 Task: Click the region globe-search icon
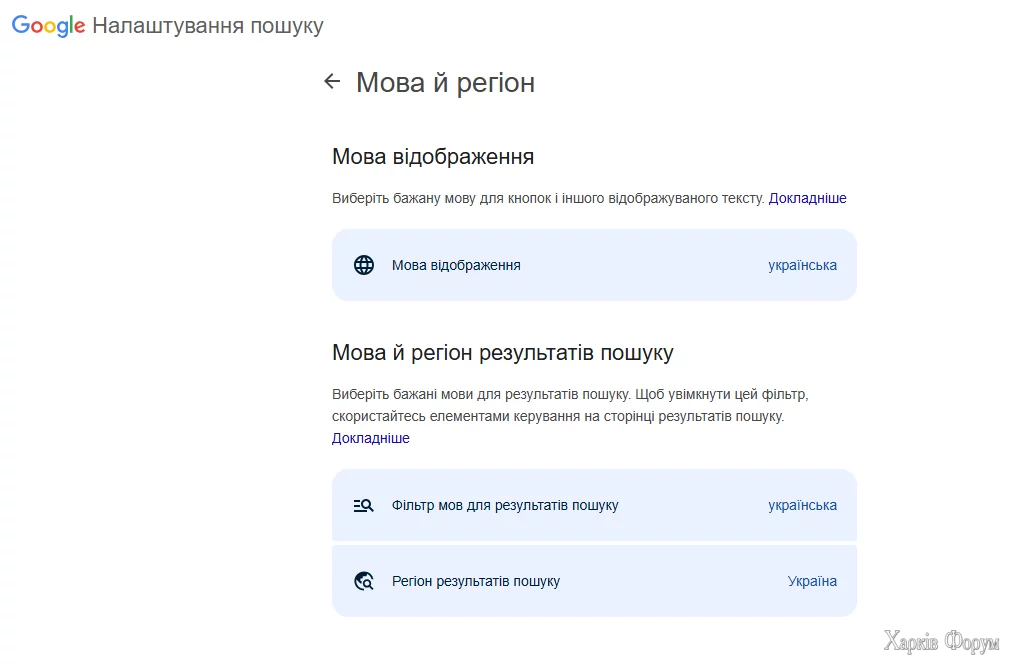364,581
